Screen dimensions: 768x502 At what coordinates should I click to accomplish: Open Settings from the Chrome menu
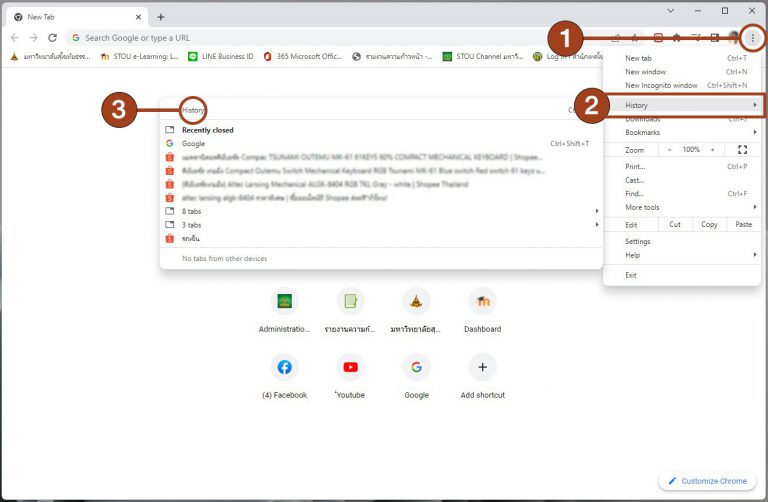click(638, 241)
